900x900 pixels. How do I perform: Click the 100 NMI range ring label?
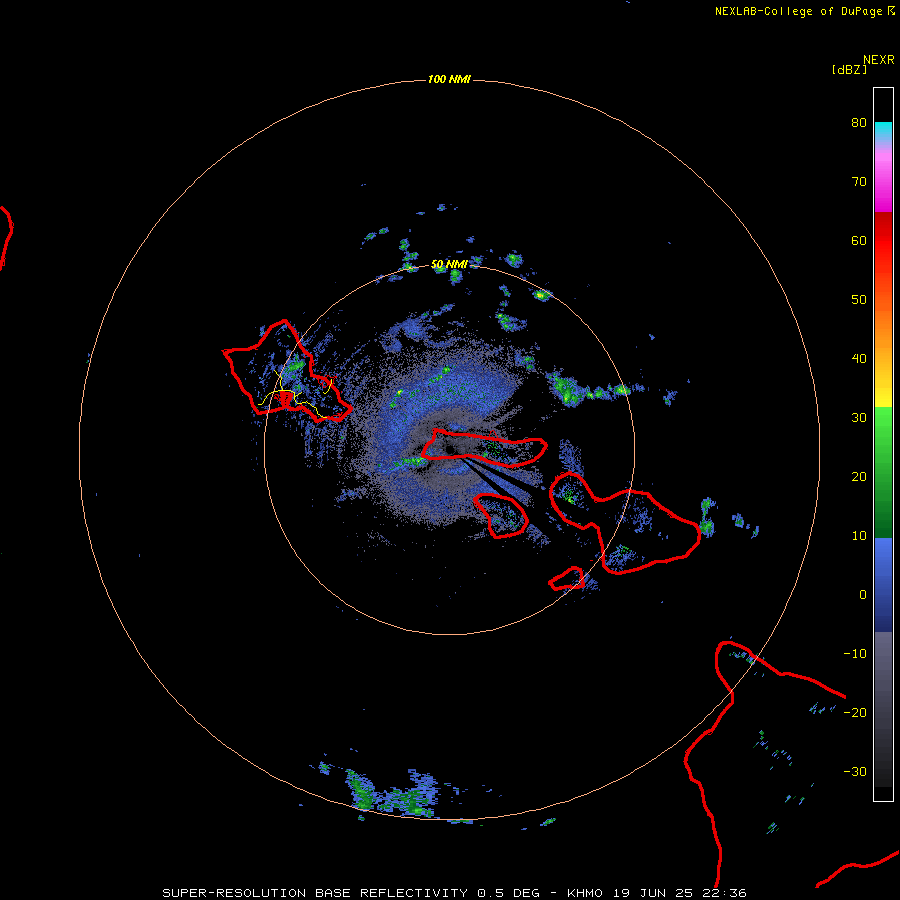[449, 79]
